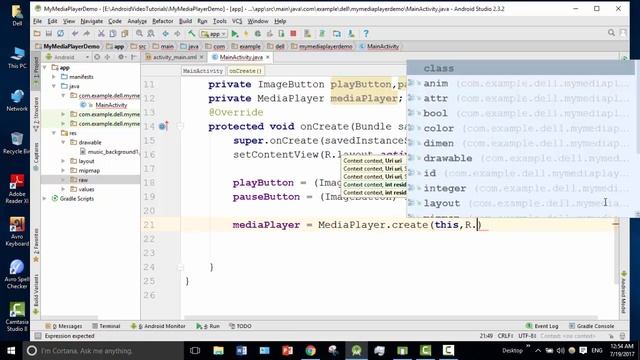Click the Save All toolbar icon
The width and height of the screenshot is (640, 360).
49,34
